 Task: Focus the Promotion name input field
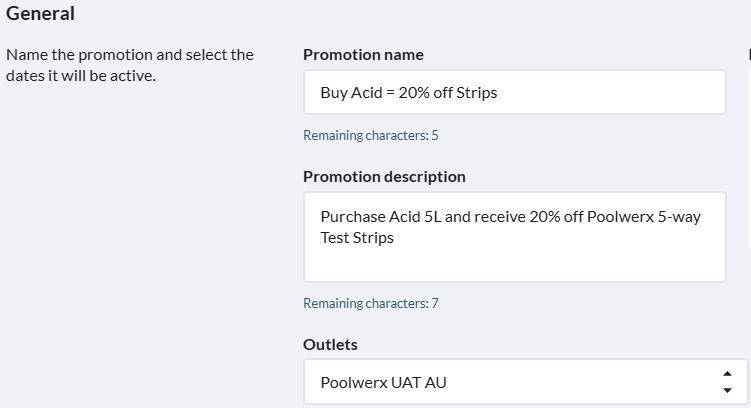pyautogui.click(x=514, y=93)
